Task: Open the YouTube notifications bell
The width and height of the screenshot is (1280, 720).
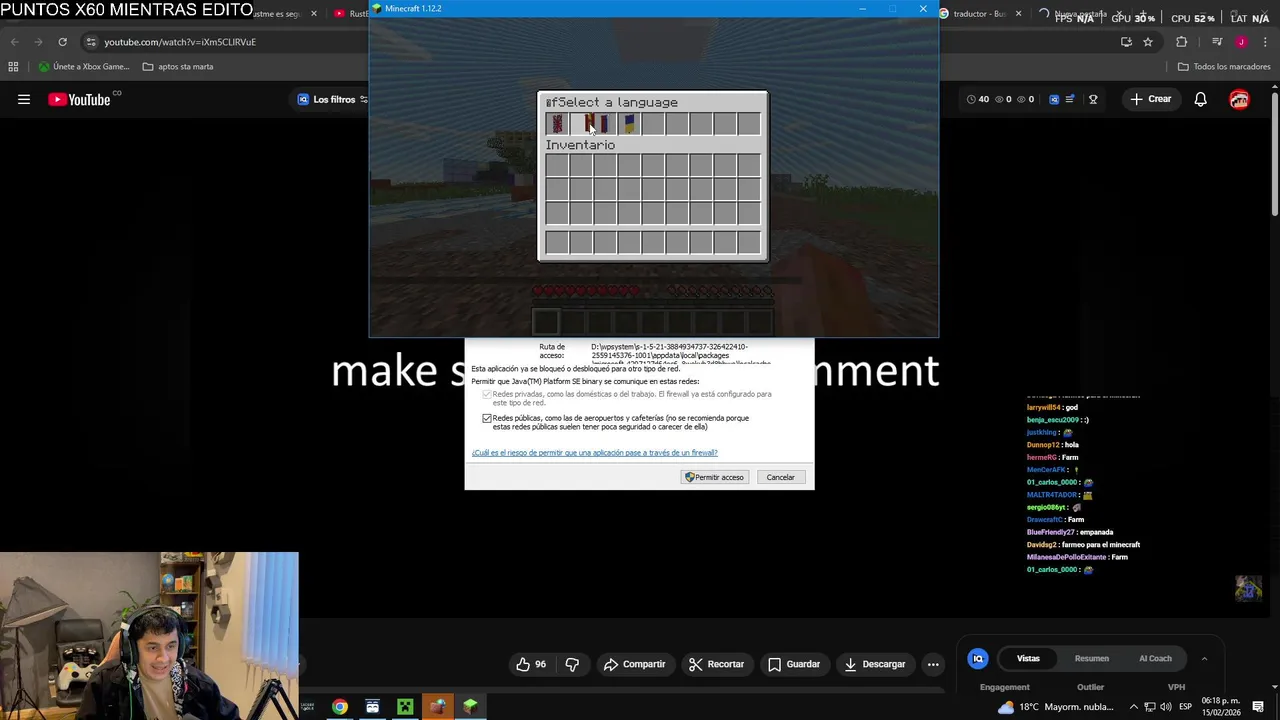Action: coord(1200,99)
